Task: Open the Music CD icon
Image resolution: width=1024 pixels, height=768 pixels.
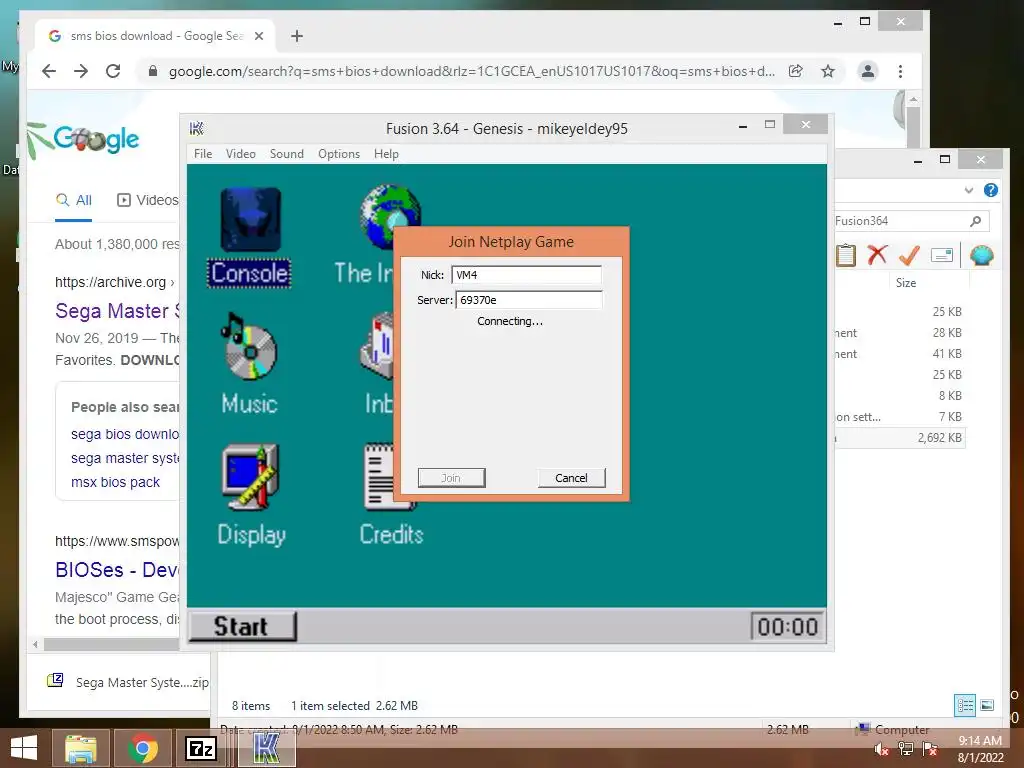Action: (249, 363)
